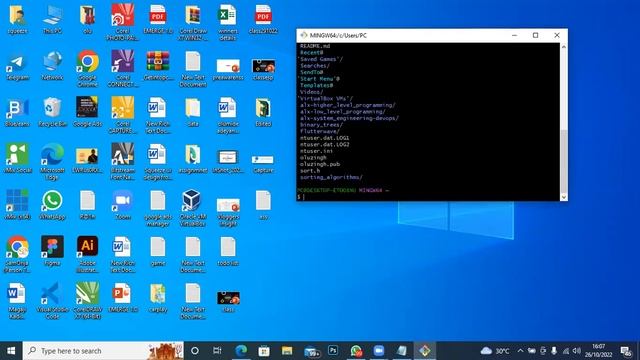Open Microsoft Edge from the taskbar
Viewport: 640px width, 360px height.
241,351
